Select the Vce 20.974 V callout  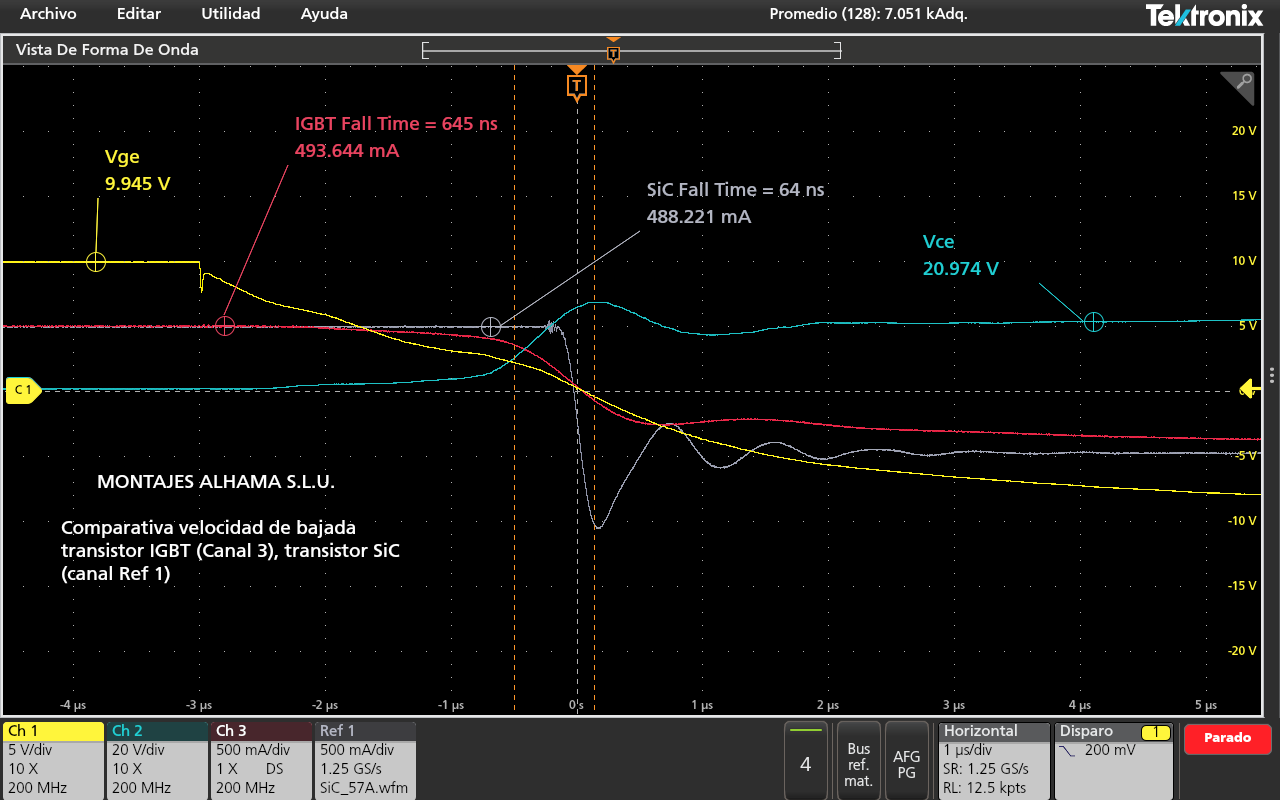pos(960,255)
